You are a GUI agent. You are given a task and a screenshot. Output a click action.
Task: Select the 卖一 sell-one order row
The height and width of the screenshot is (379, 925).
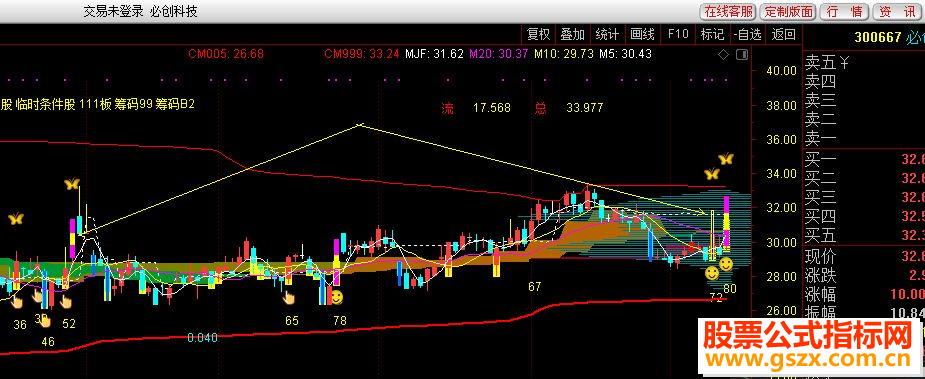pyautogui.click(x=864, y=139)
